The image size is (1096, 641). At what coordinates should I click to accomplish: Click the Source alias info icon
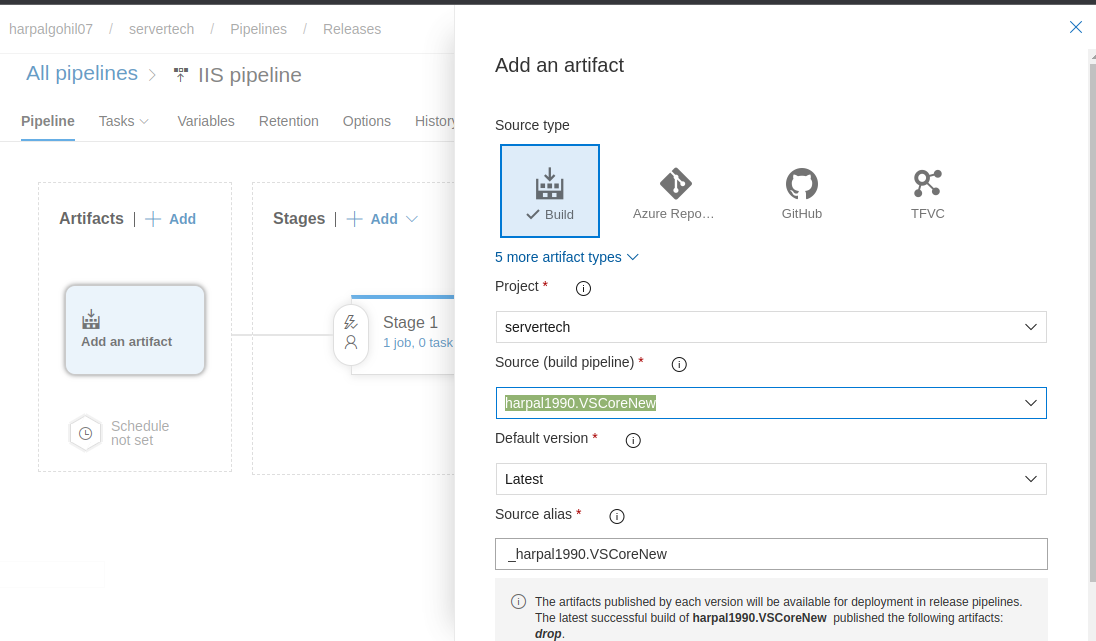616,517
